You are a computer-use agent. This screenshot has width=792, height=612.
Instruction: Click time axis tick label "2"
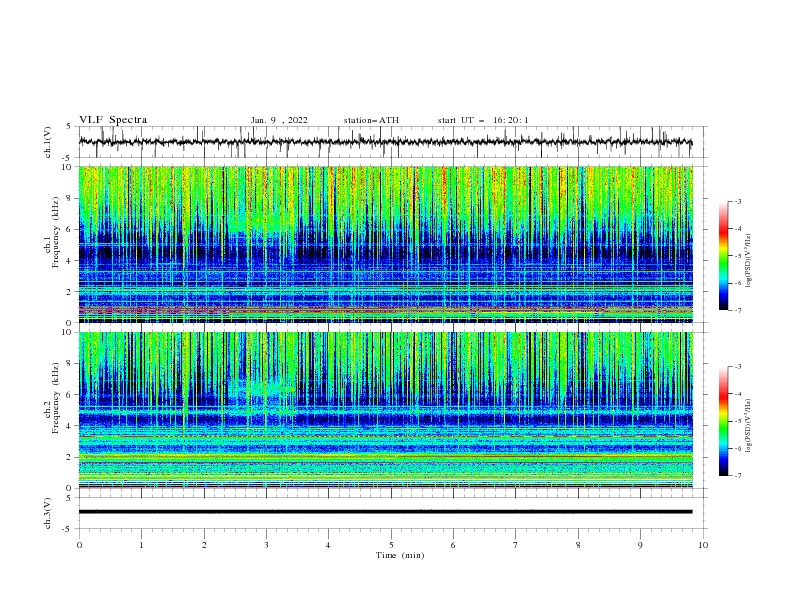(204, 545)
